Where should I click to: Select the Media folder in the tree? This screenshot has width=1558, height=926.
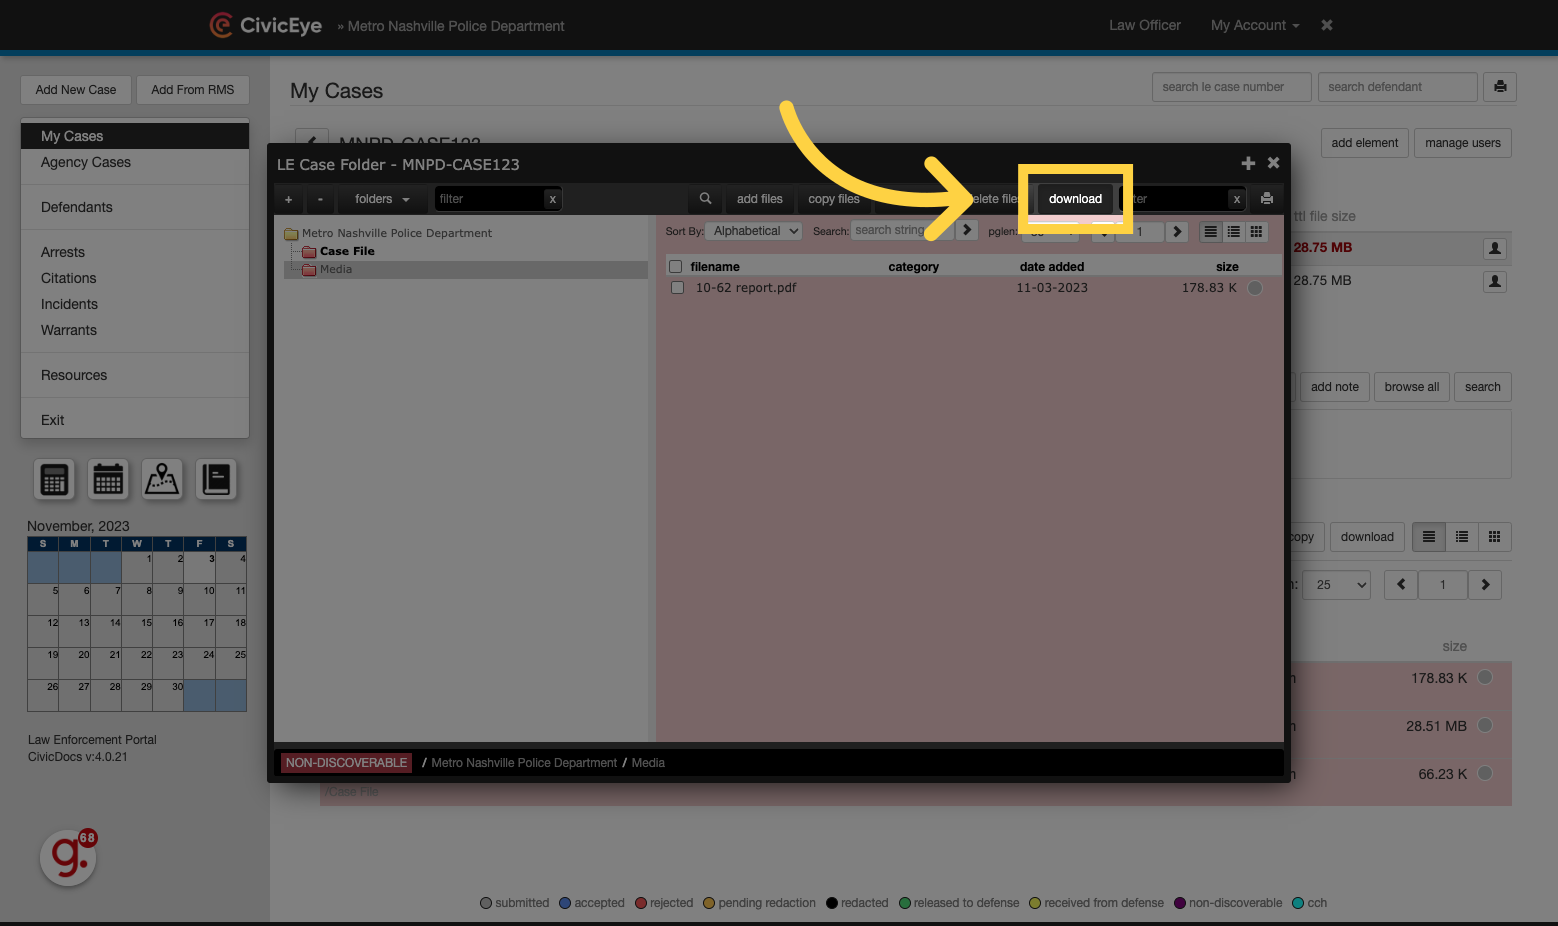click(x=336, y=270)
